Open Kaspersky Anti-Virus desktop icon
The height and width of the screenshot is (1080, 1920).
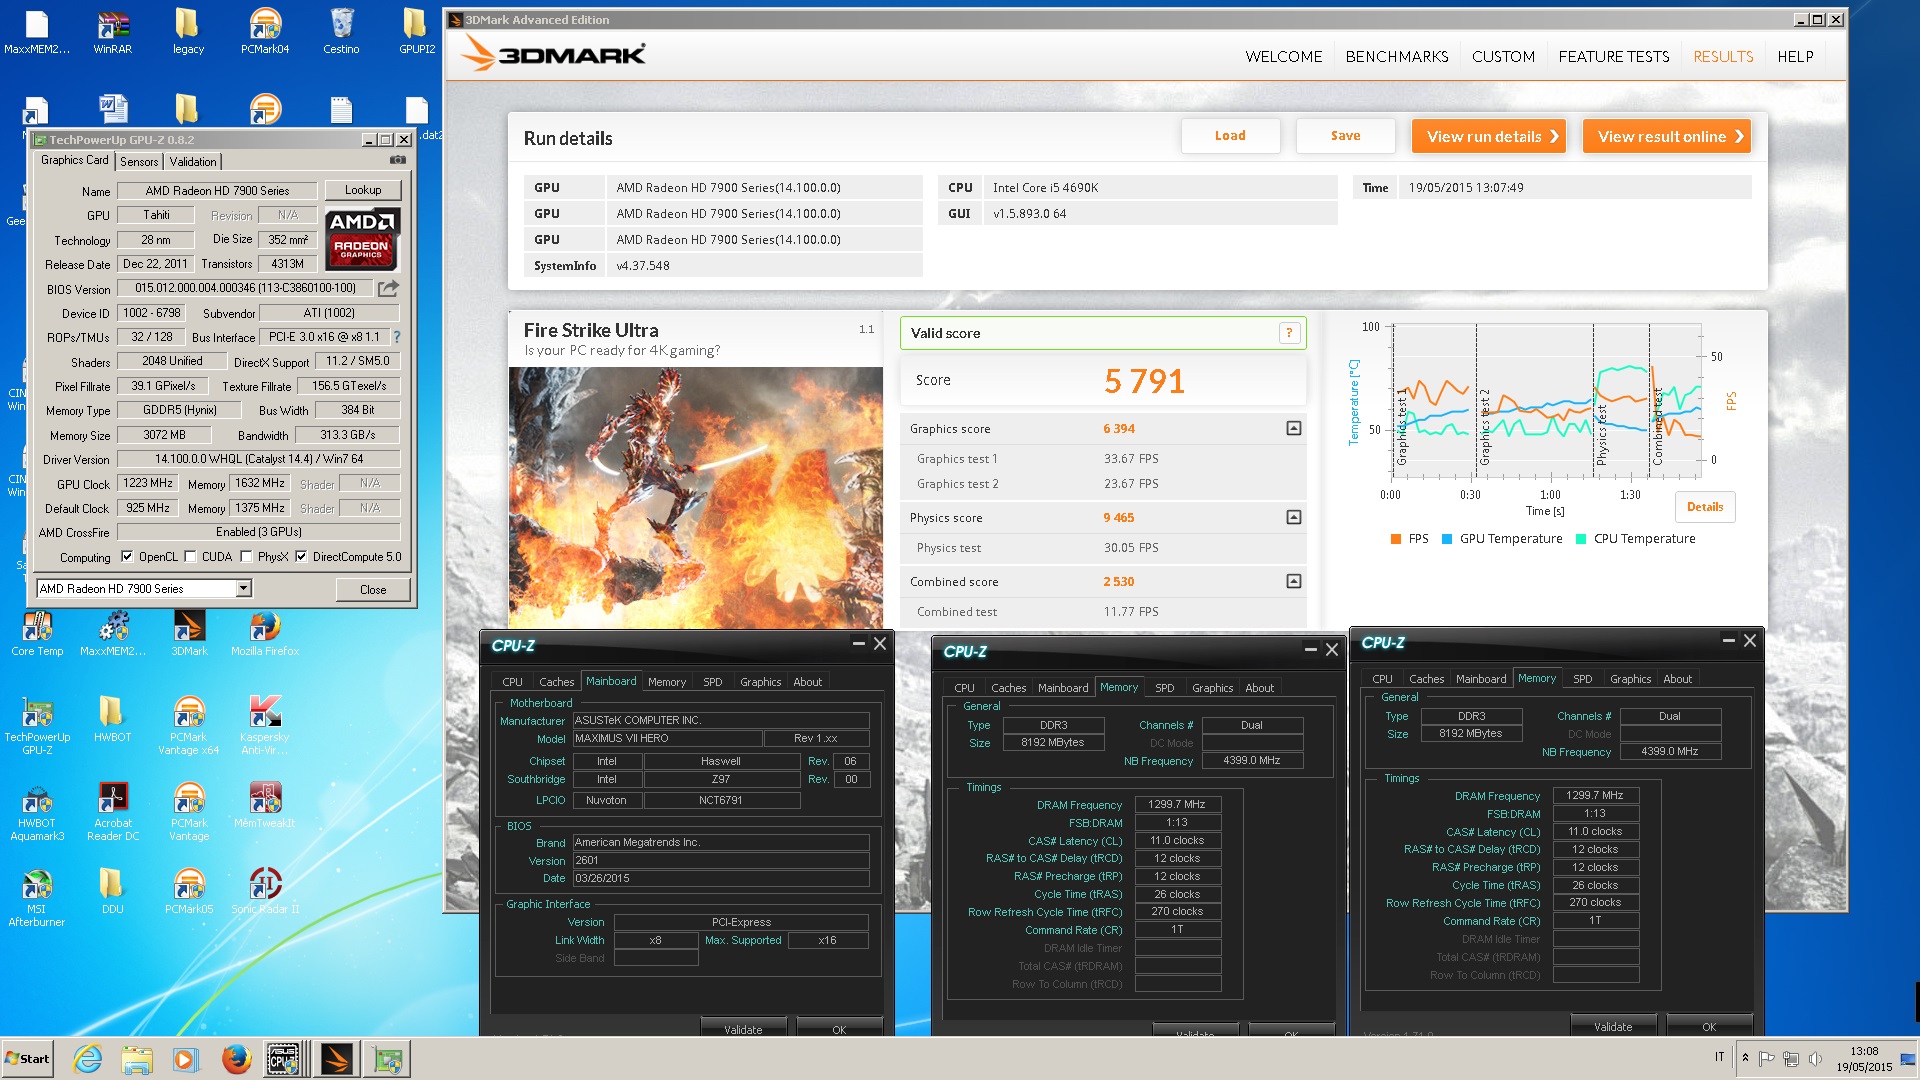pos(265,726)
